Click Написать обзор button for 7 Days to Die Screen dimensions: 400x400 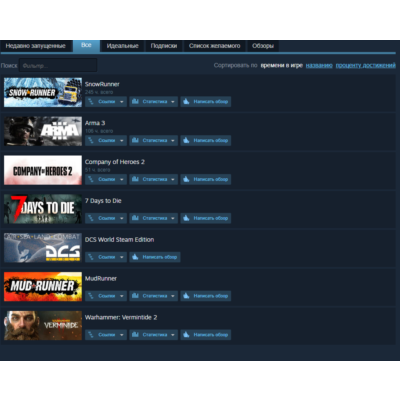pos(206,218)
